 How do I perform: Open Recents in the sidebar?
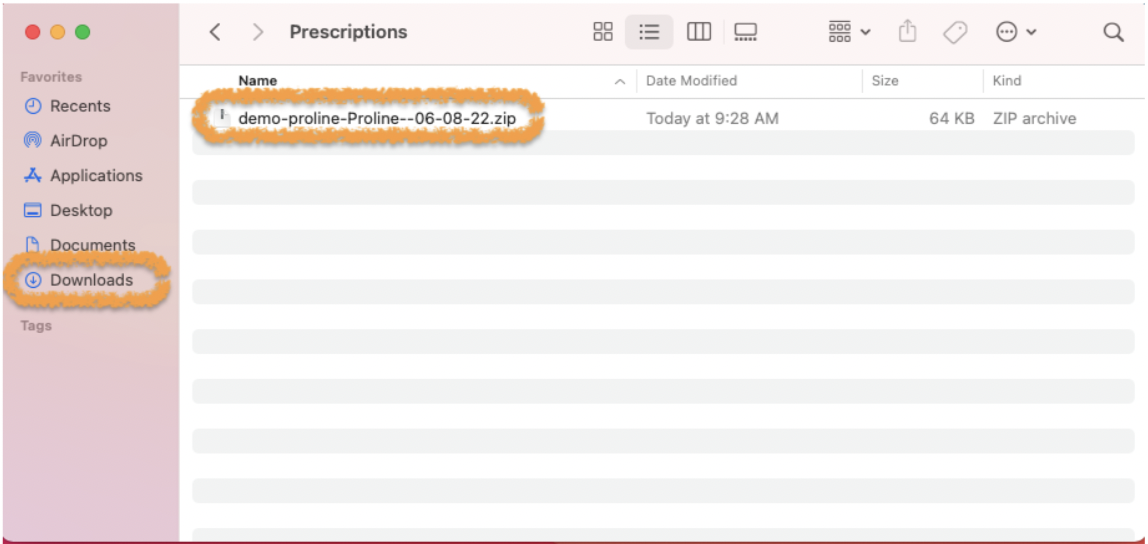click(80, 106)
